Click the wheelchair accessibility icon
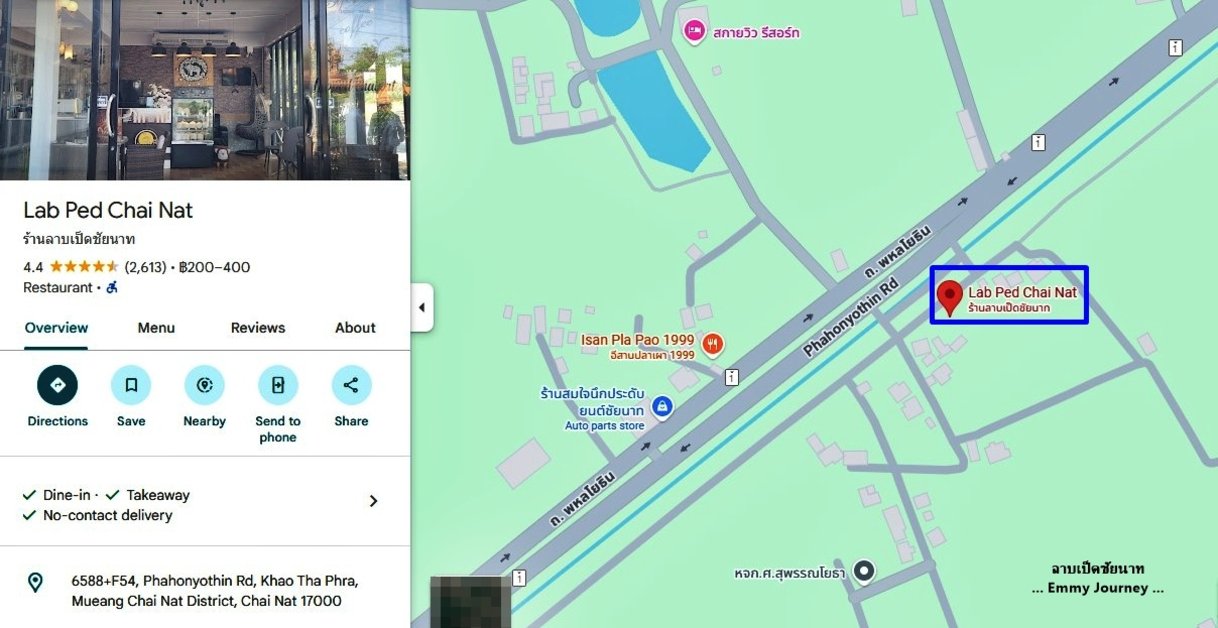This screenshot has height=628, width=1218. tap(112, 288)
